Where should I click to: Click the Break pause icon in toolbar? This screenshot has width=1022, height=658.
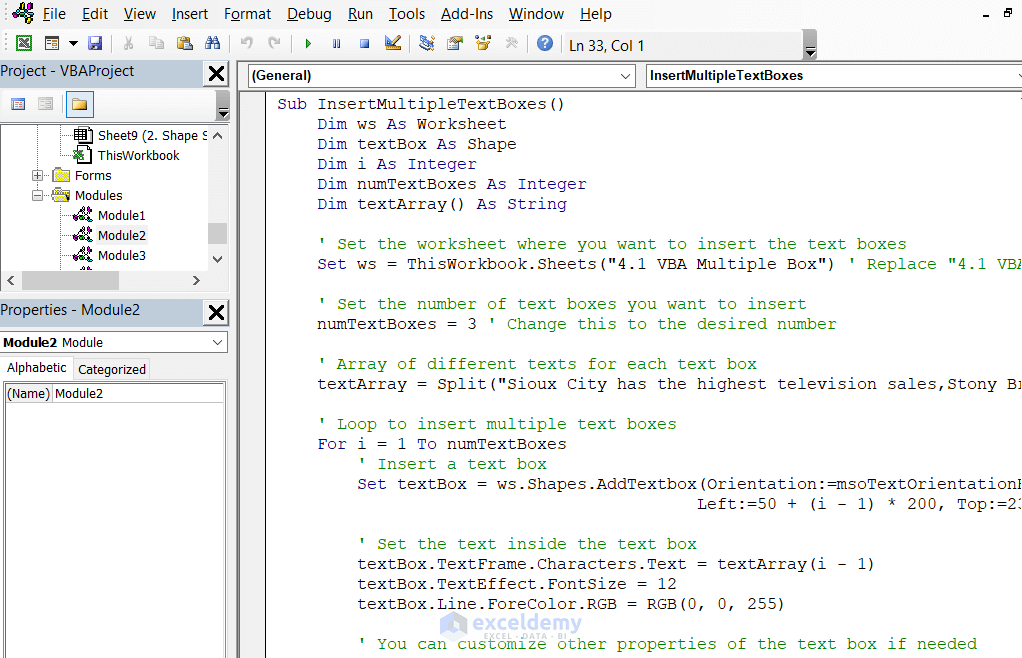click(336, 44)
